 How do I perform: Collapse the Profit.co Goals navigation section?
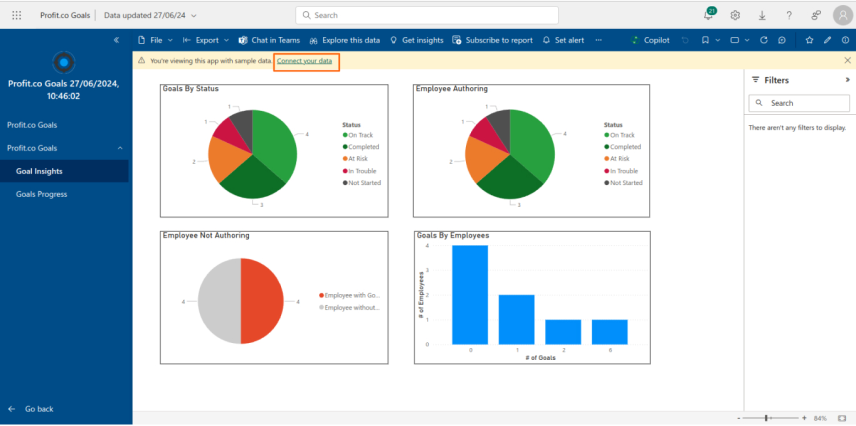coord(120,148)
